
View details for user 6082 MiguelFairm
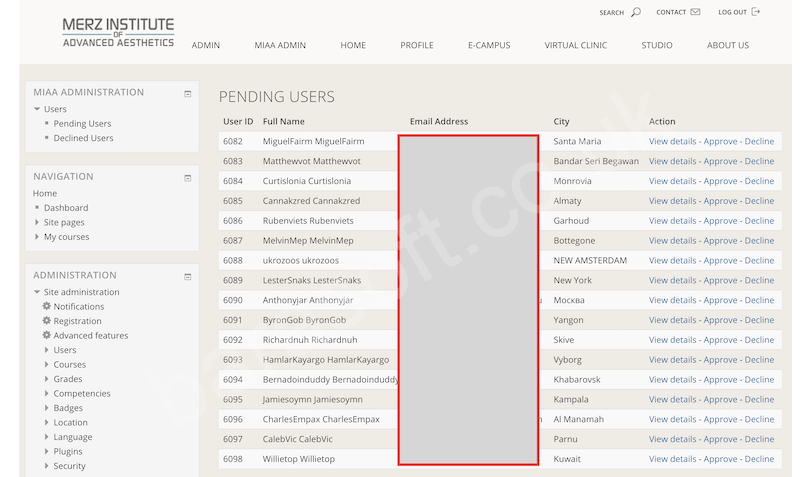pos(672,141)
